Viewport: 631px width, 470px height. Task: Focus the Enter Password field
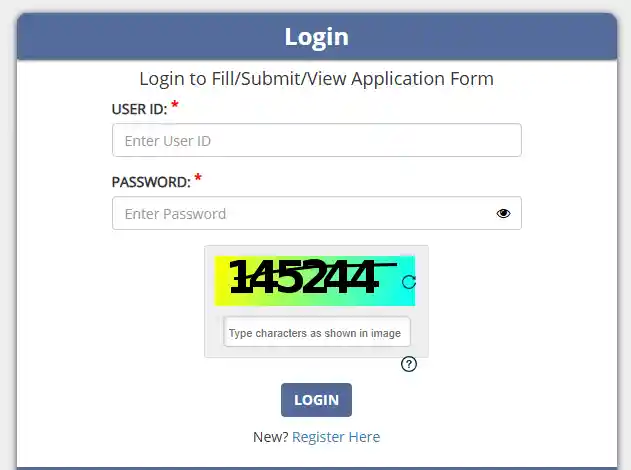pos(300,213)
